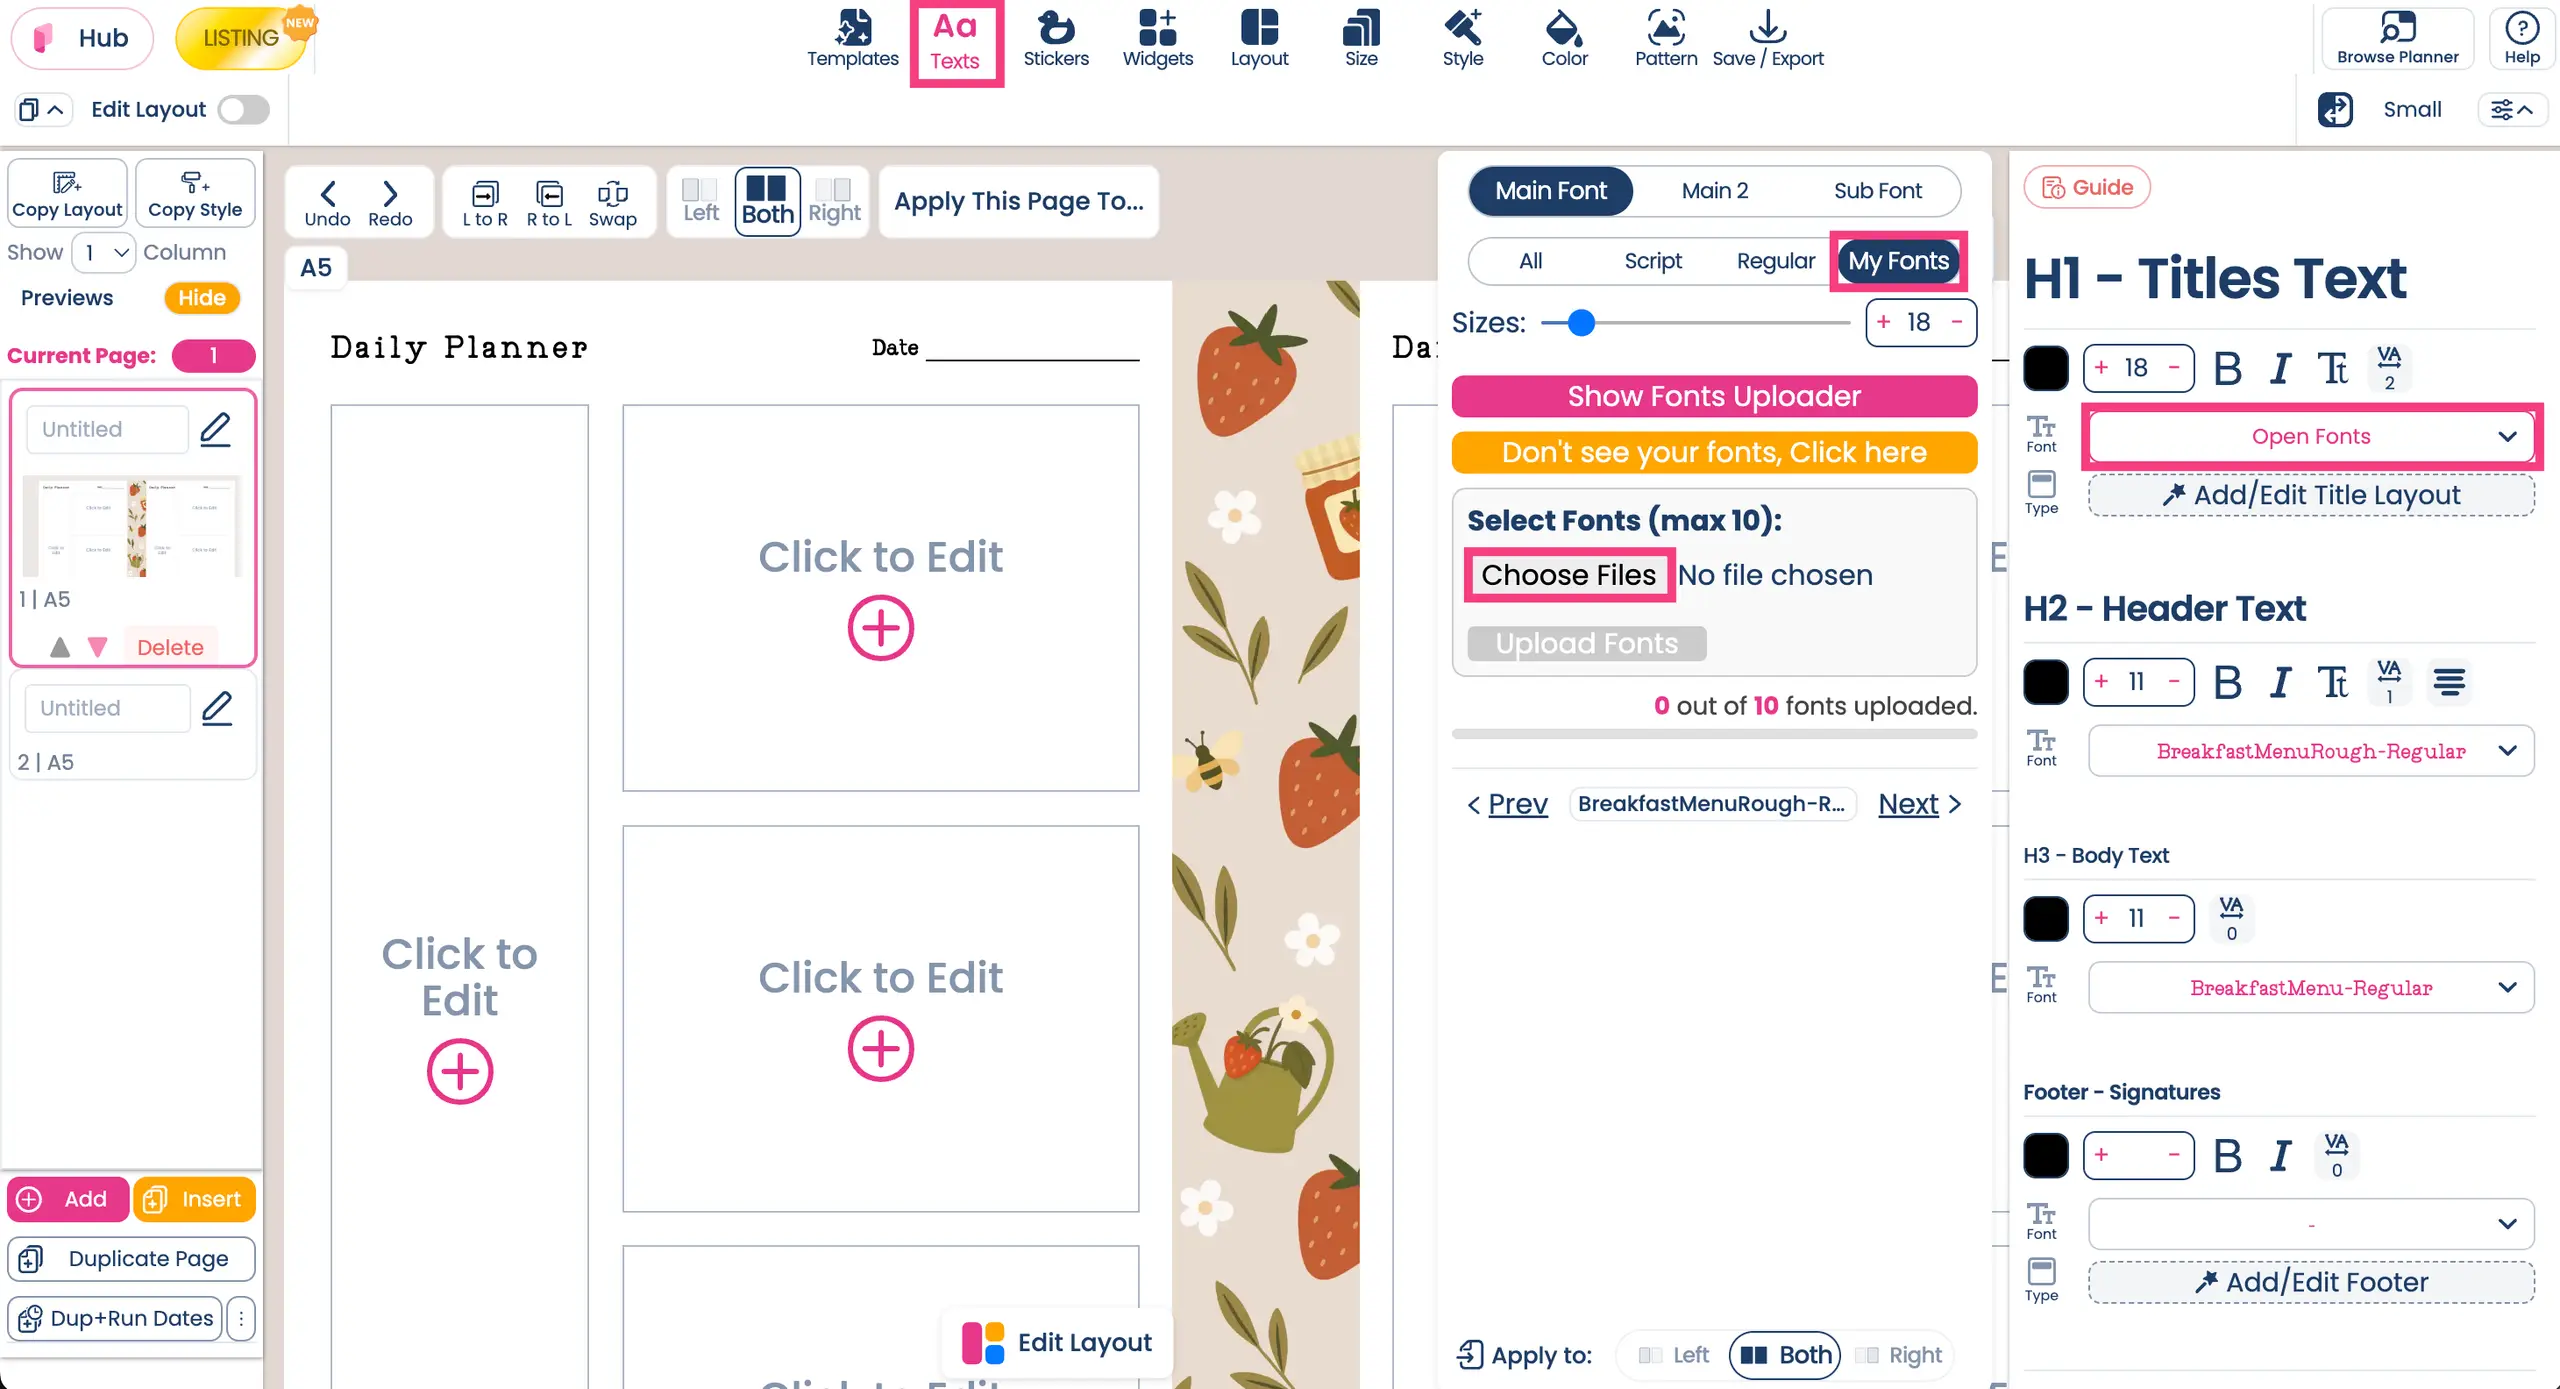Viewport: 2560px width, 1389px height.
Task: Open the BreakfastMenu-Regular font dropdown
Action: (x=2311, y=988)
